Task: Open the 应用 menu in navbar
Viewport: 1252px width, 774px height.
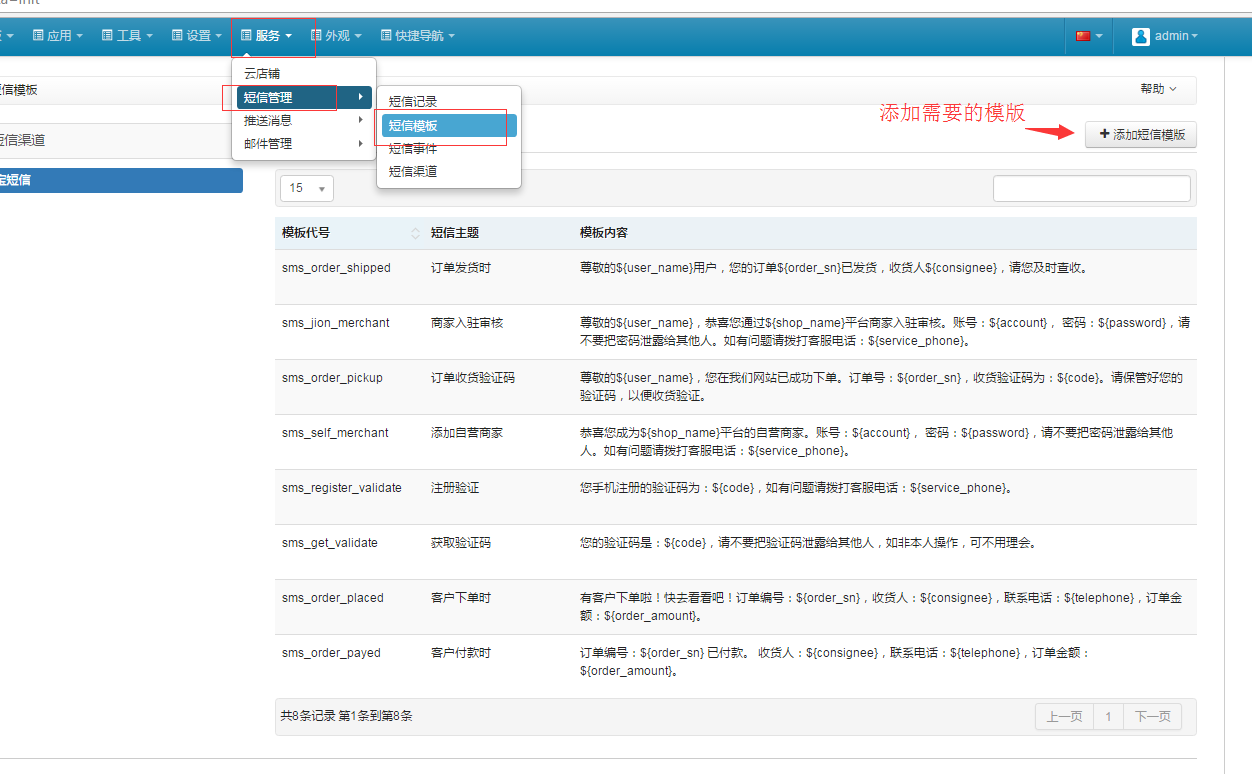Action: pos(58,36)
